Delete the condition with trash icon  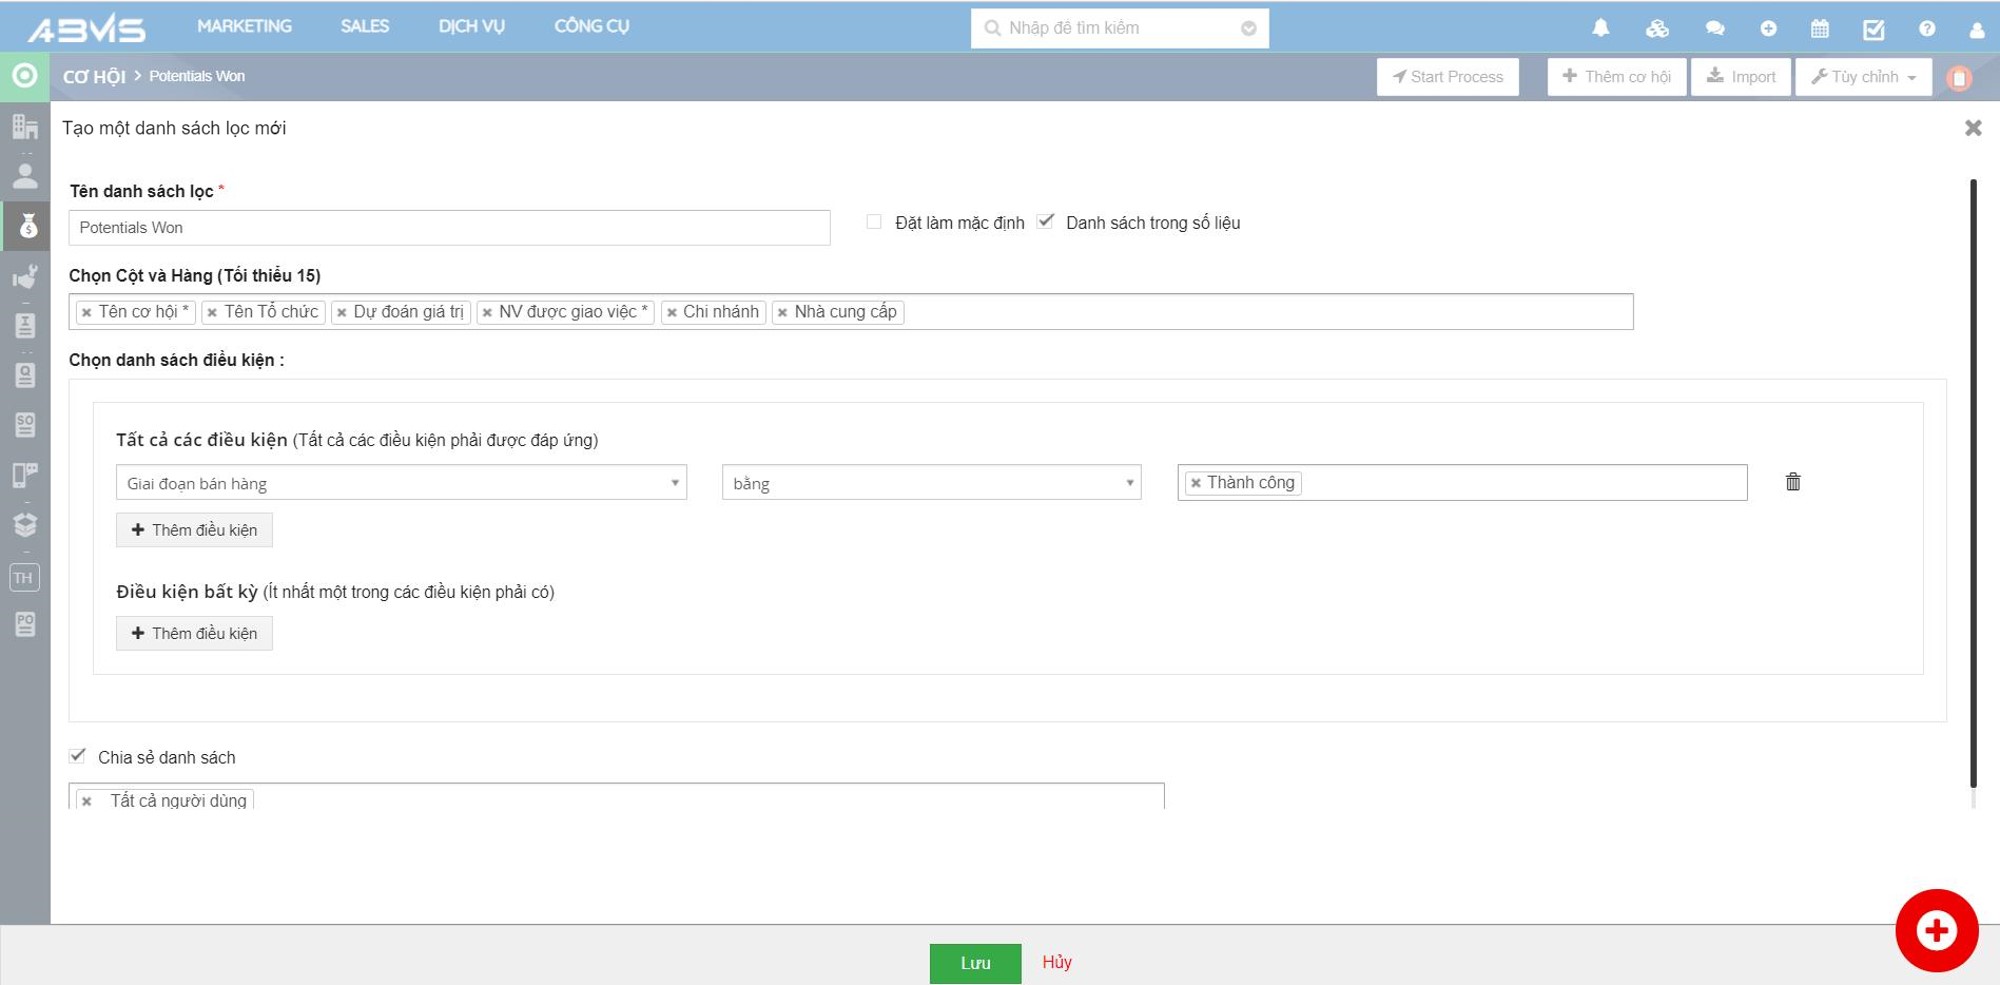tap(1793, 482)
